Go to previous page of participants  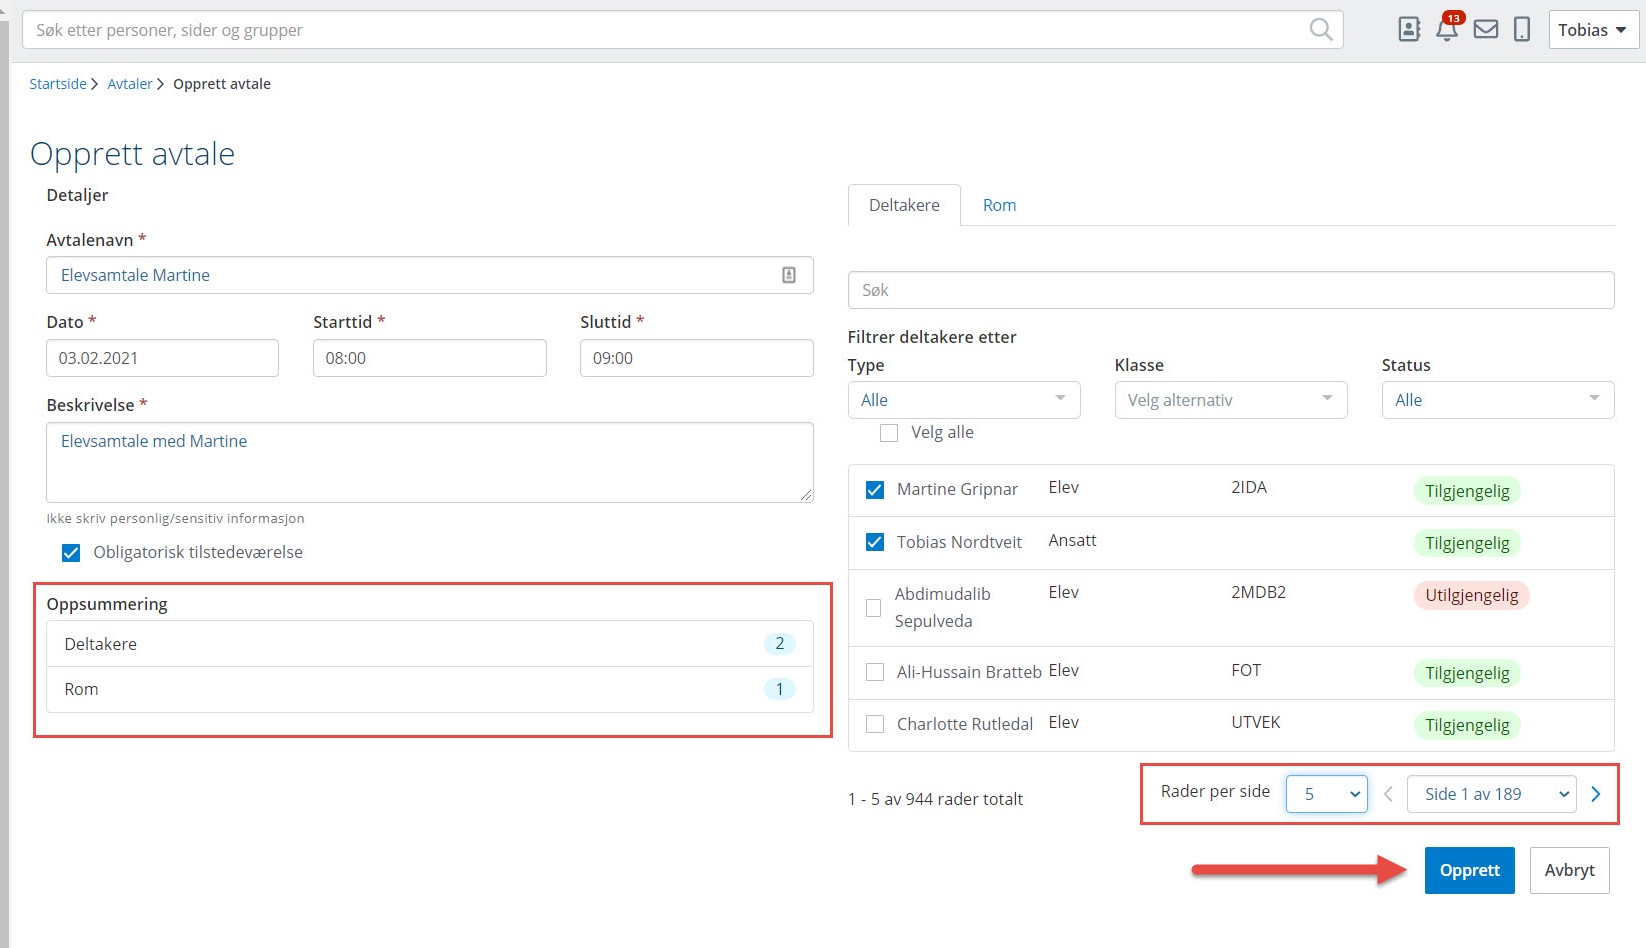point(1388,794)
